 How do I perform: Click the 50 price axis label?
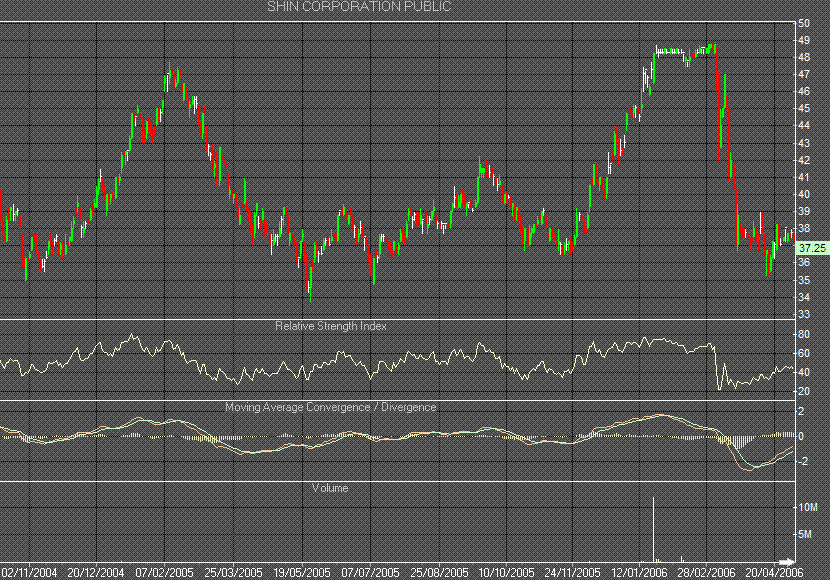coord(804,23)
